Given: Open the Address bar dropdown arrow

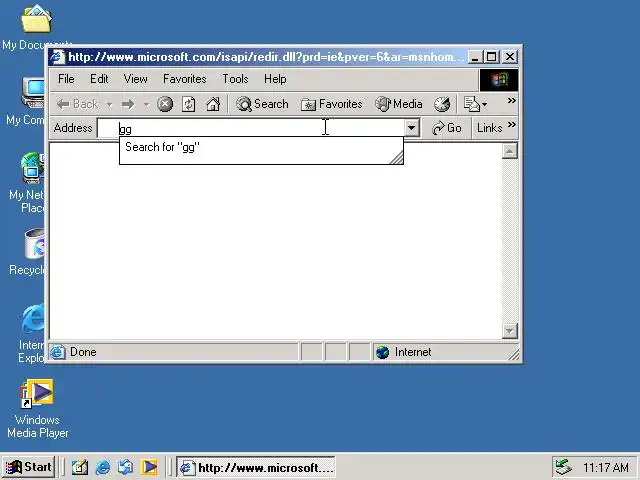Looking at the screenshot, I should (x=412, y=128).
